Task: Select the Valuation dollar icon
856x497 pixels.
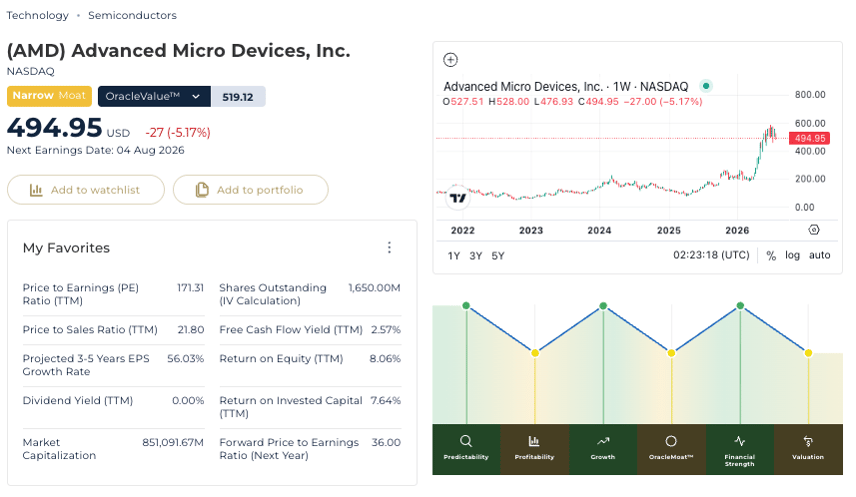Action: [x=808, y=441]
